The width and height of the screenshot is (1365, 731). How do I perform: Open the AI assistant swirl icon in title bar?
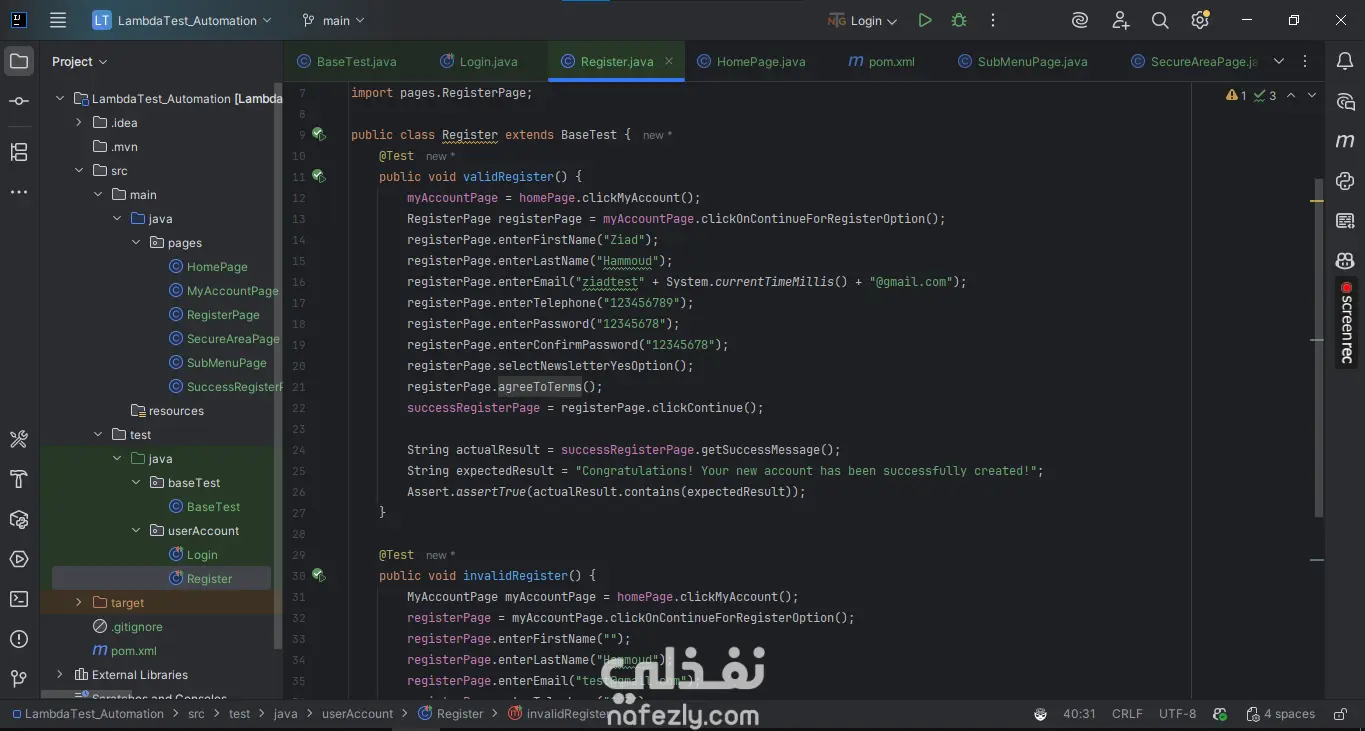point(1080,20)
